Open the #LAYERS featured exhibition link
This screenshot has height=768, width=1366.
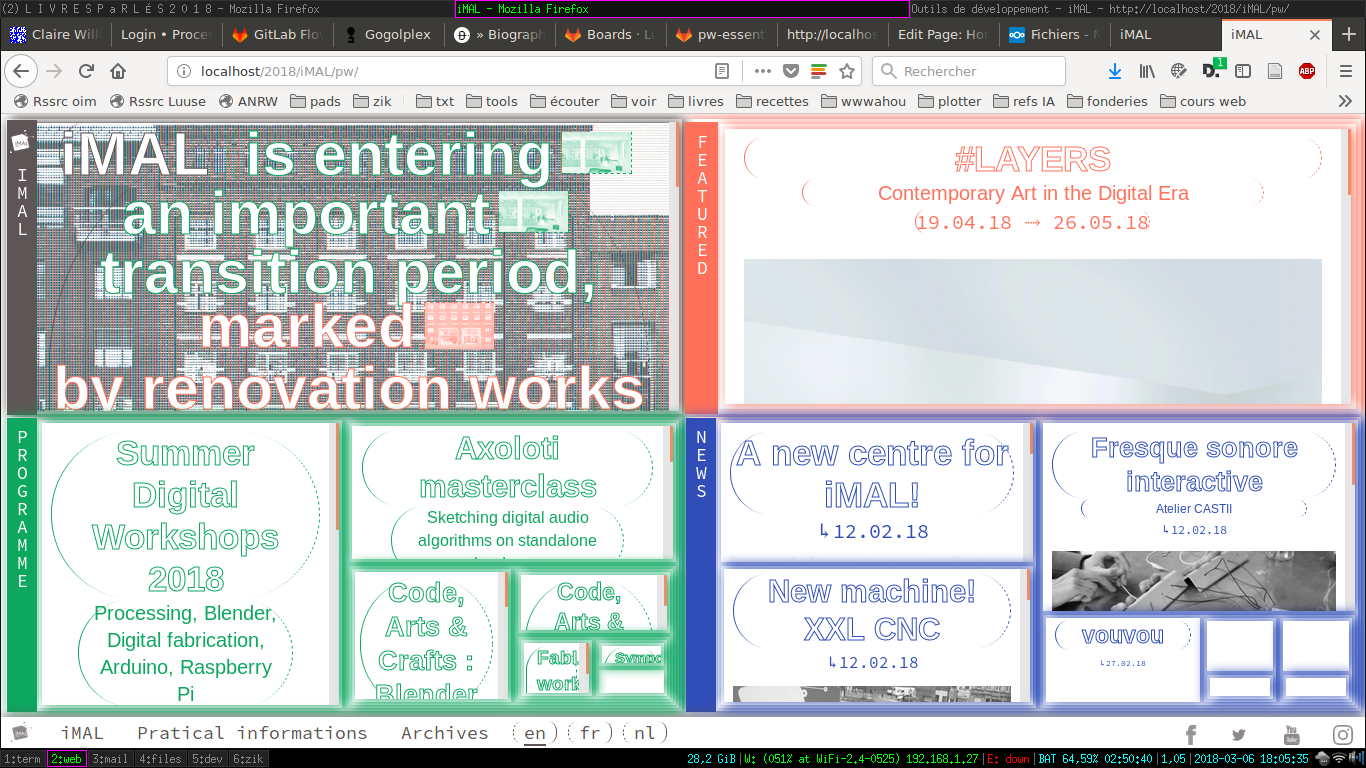(x=1032, y=160)
